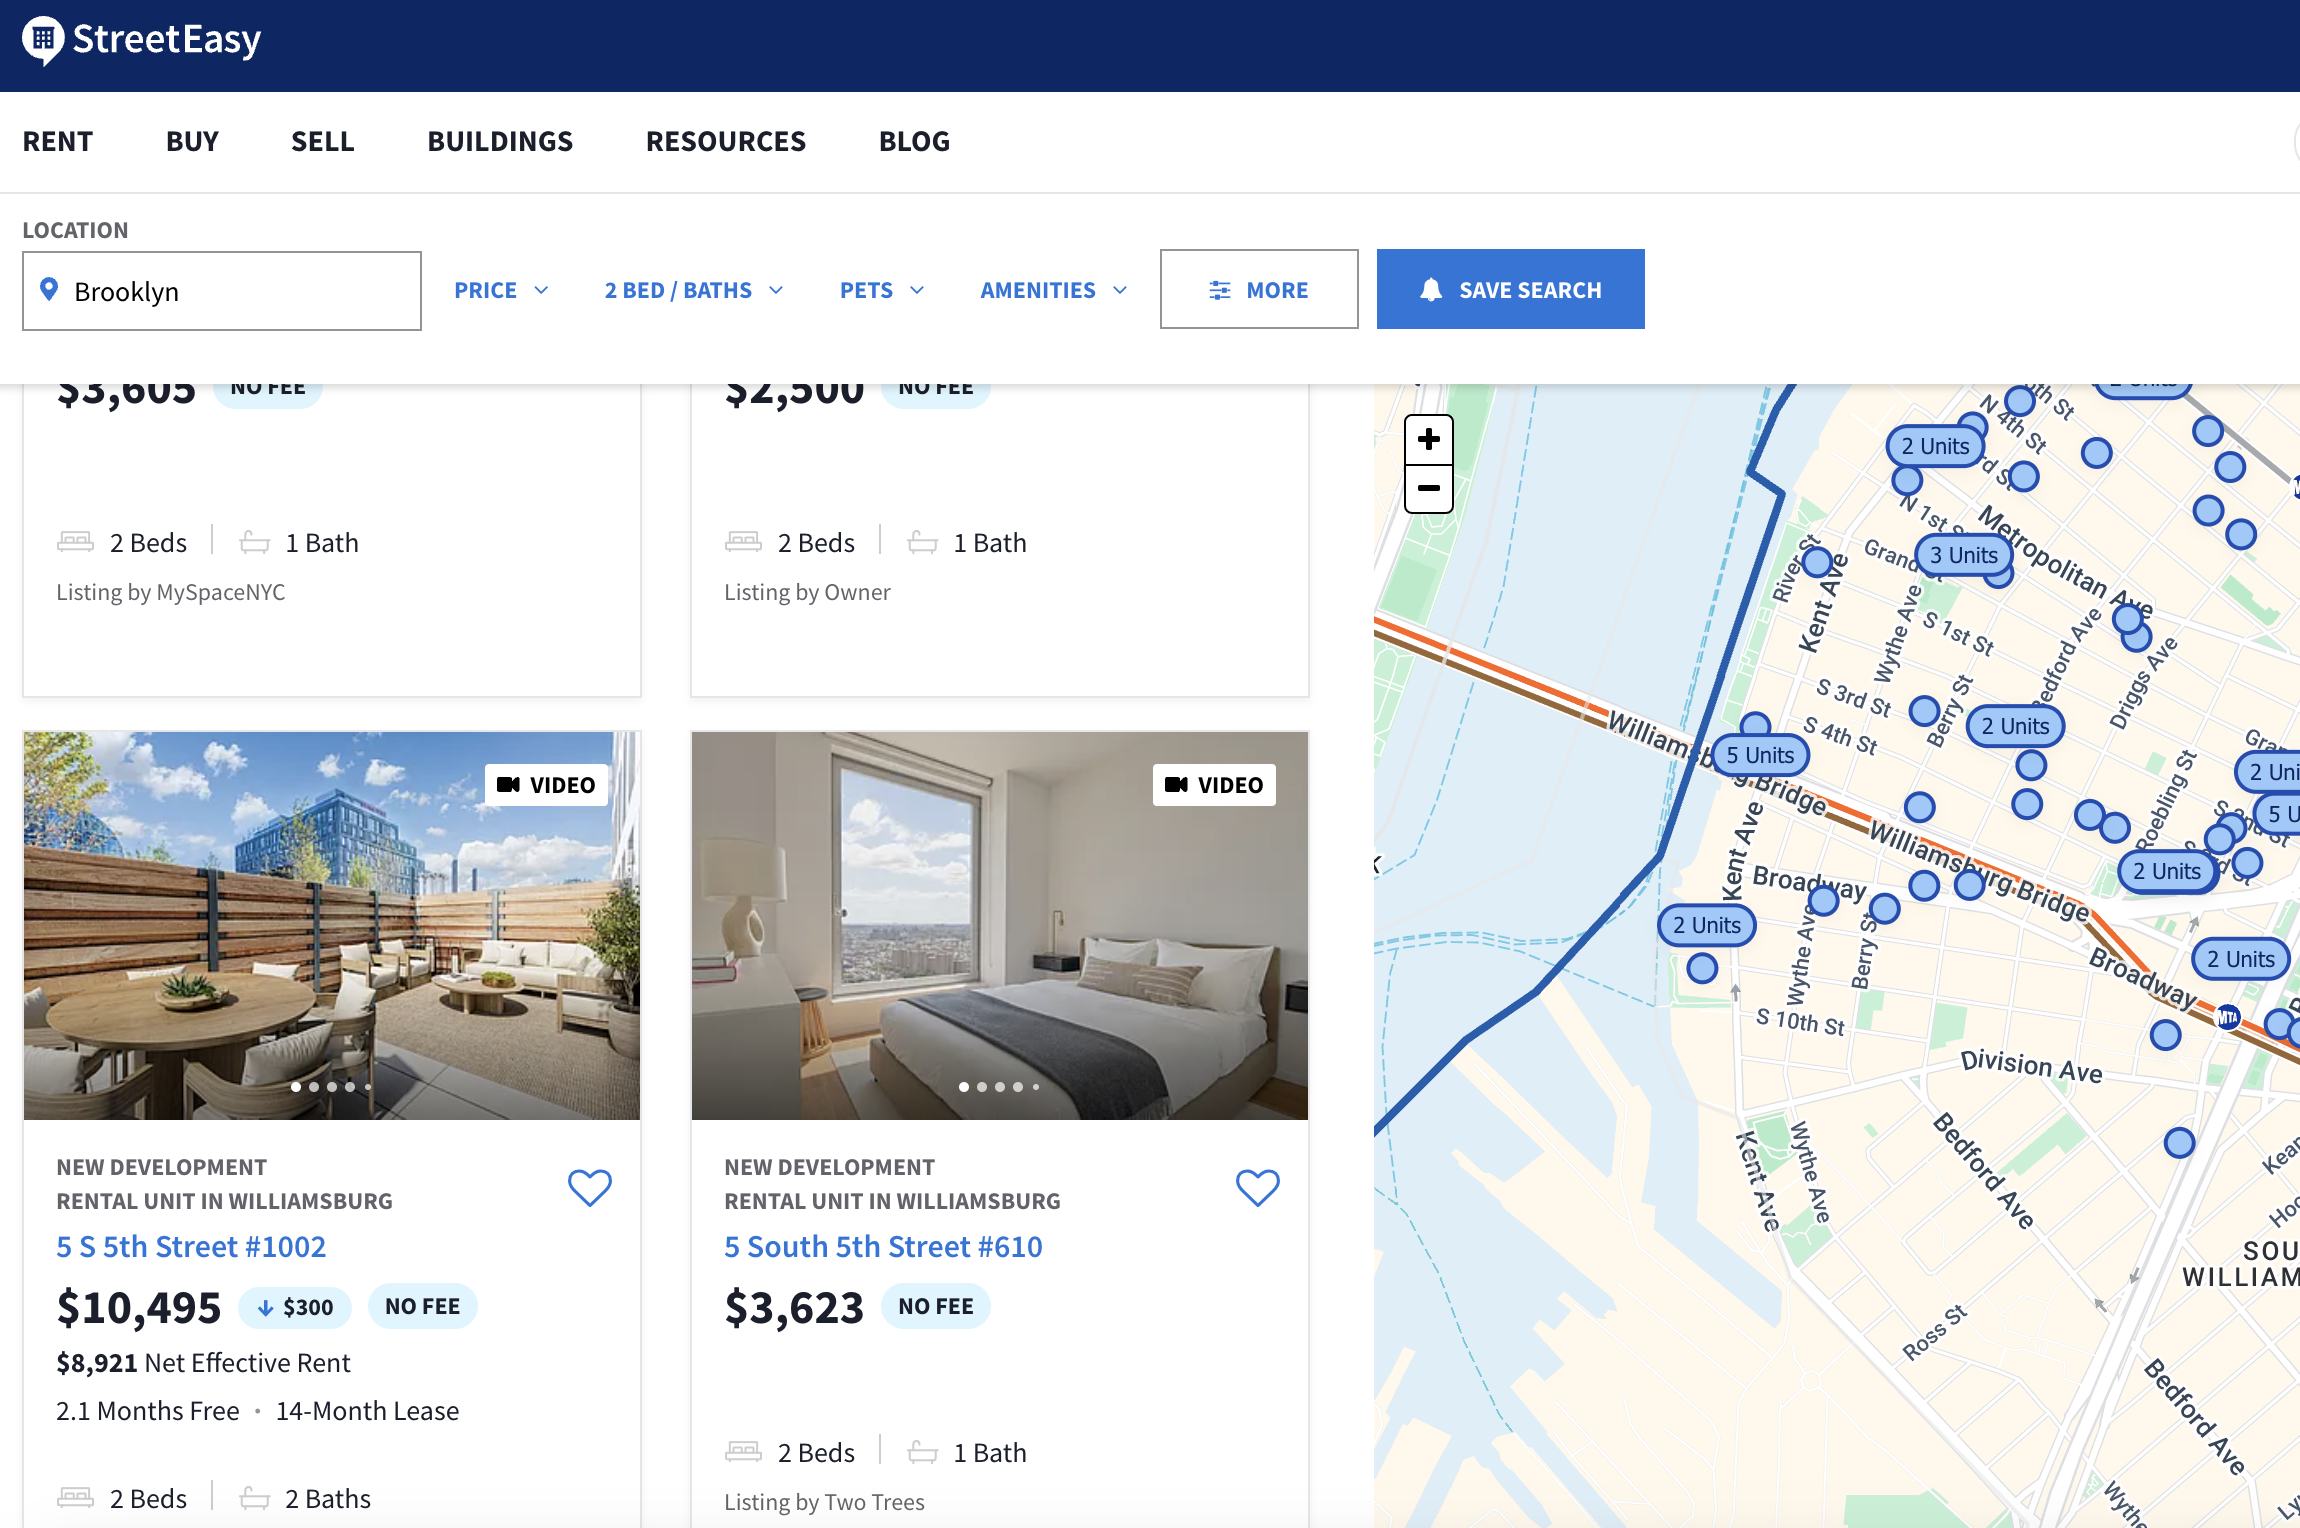The width and height of the screenshot is (2300, 1528).
Task: Click the More filters button
Action: coord(1258,290)
